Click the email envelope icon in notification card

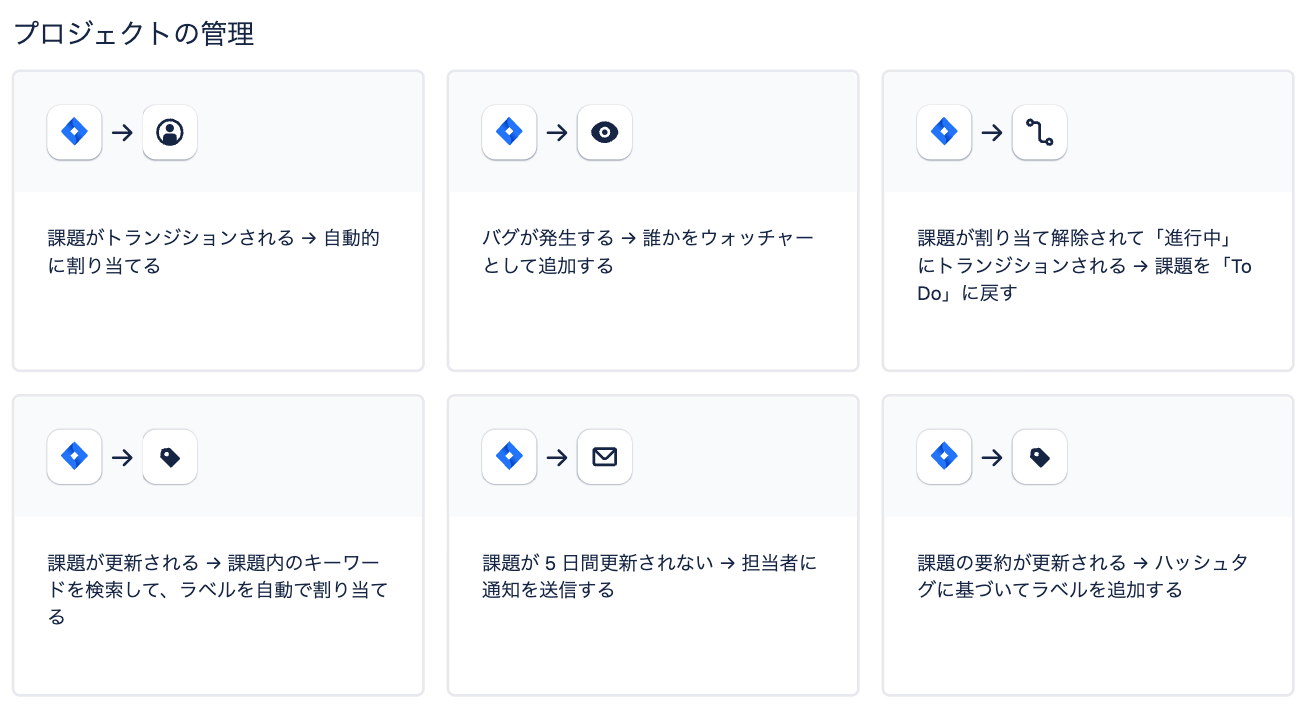(605, 457)
